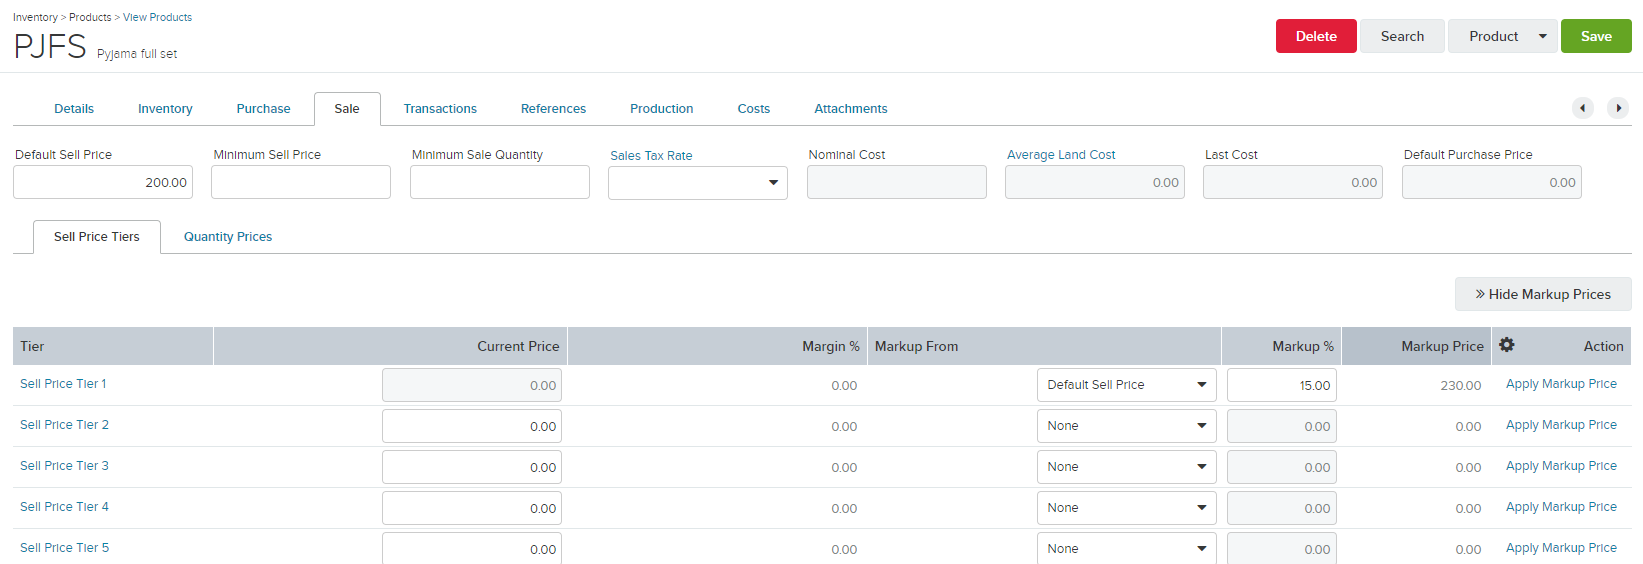1643x564 pixels.
Task: Click the Products breadcrumb link
Action: click(x=90, y=17)
